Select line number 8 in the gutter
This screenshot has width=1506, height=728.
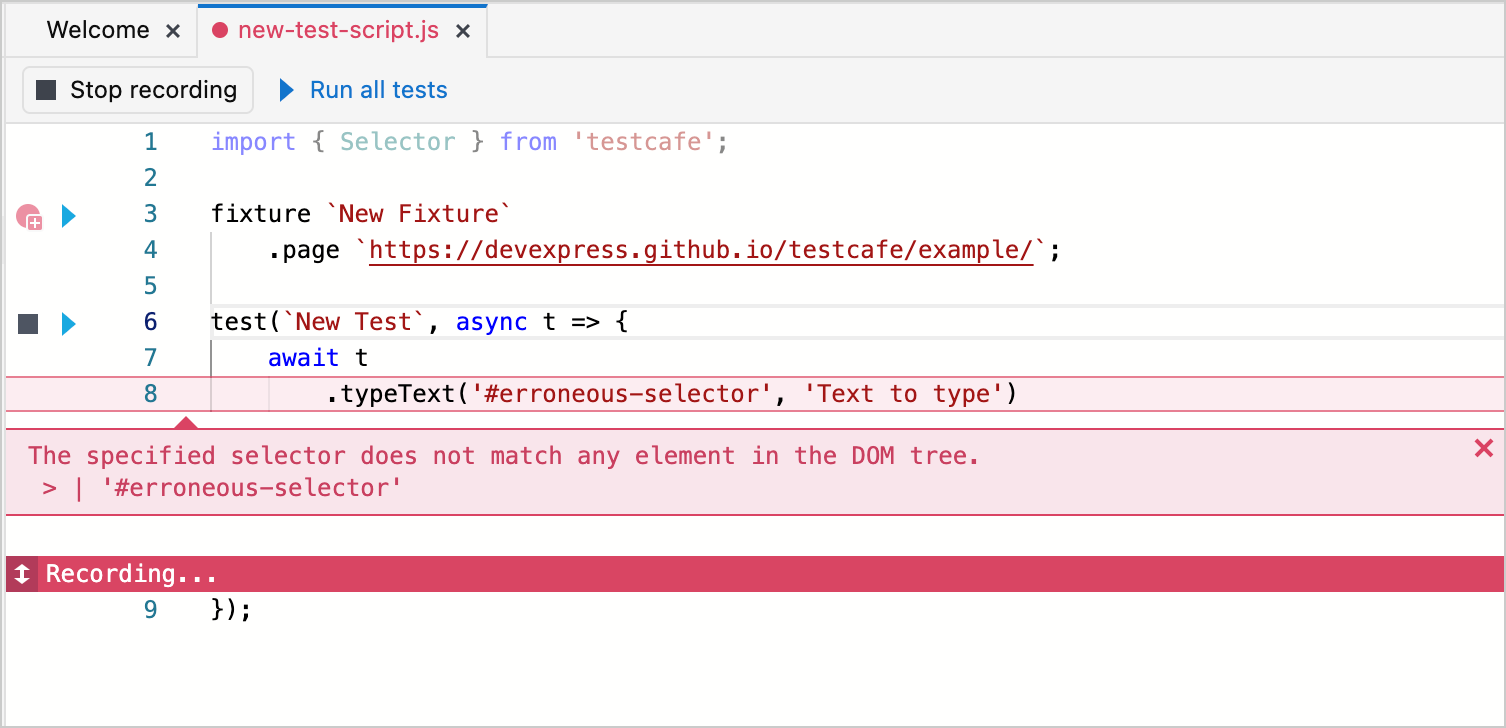[x=150, y=393]
